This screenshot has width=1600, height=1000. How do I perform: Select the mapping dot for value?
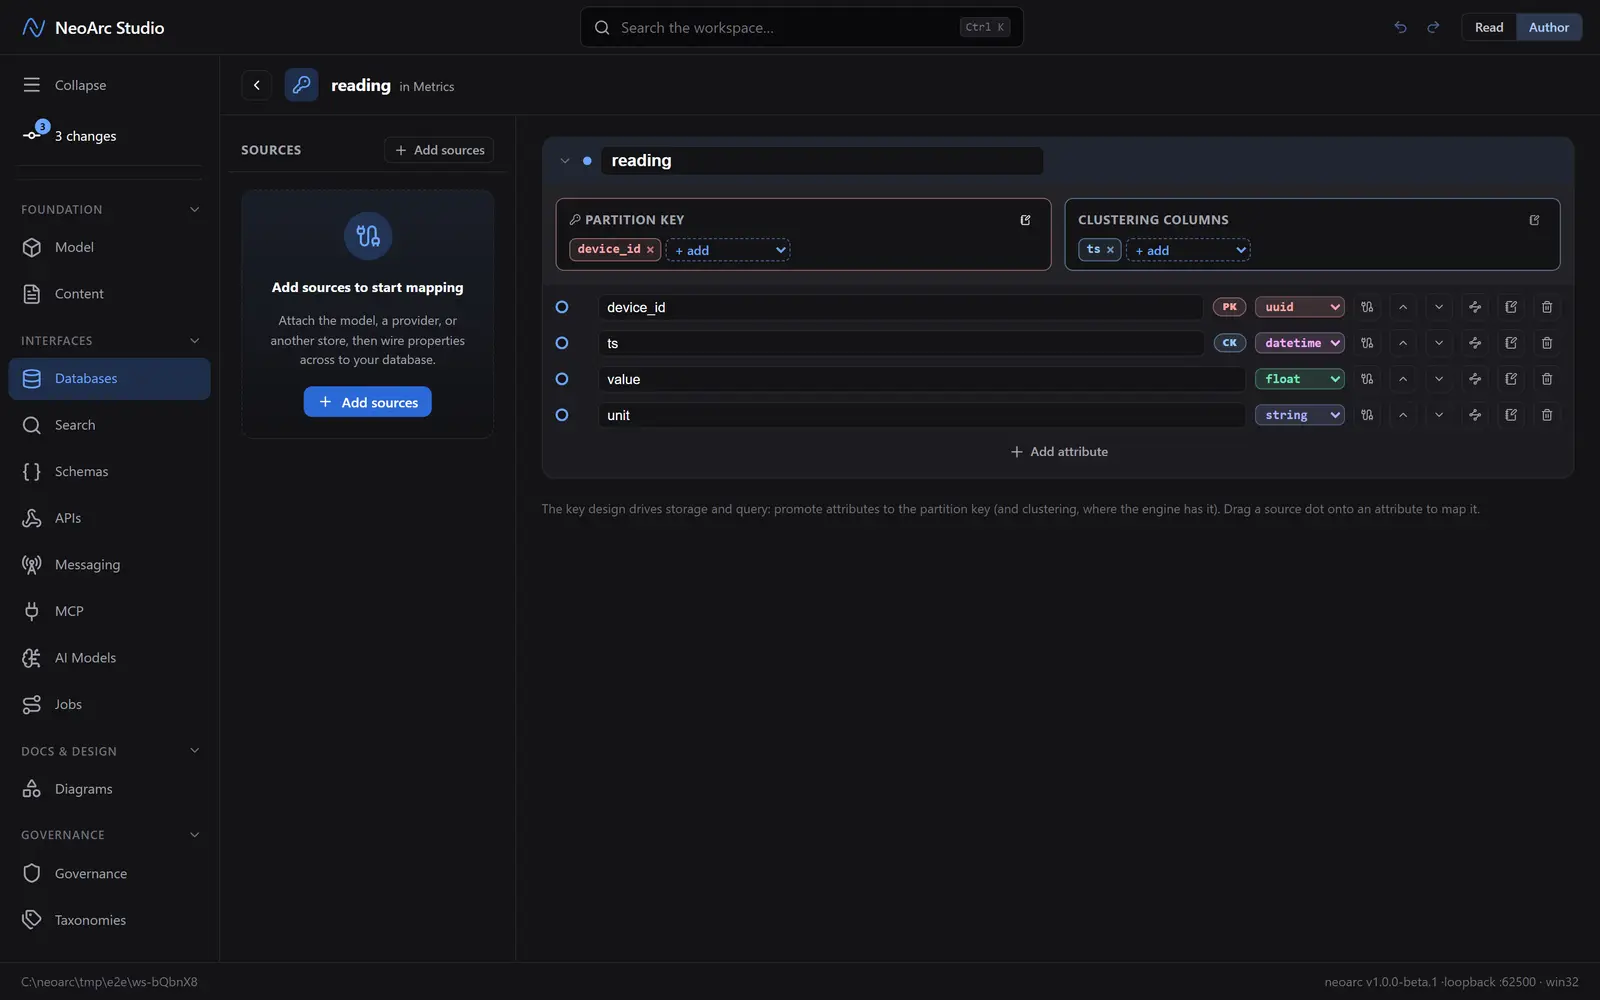[x=562, y=379]
